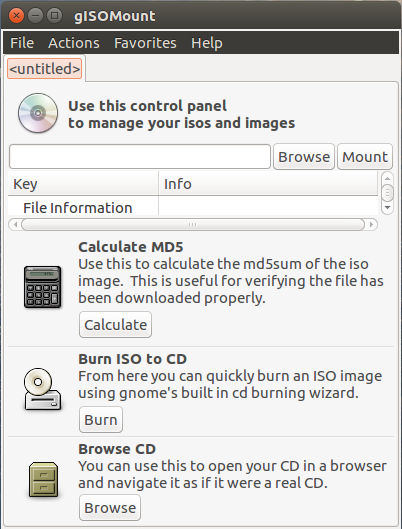Open the Favorites menu

point(145,43)
